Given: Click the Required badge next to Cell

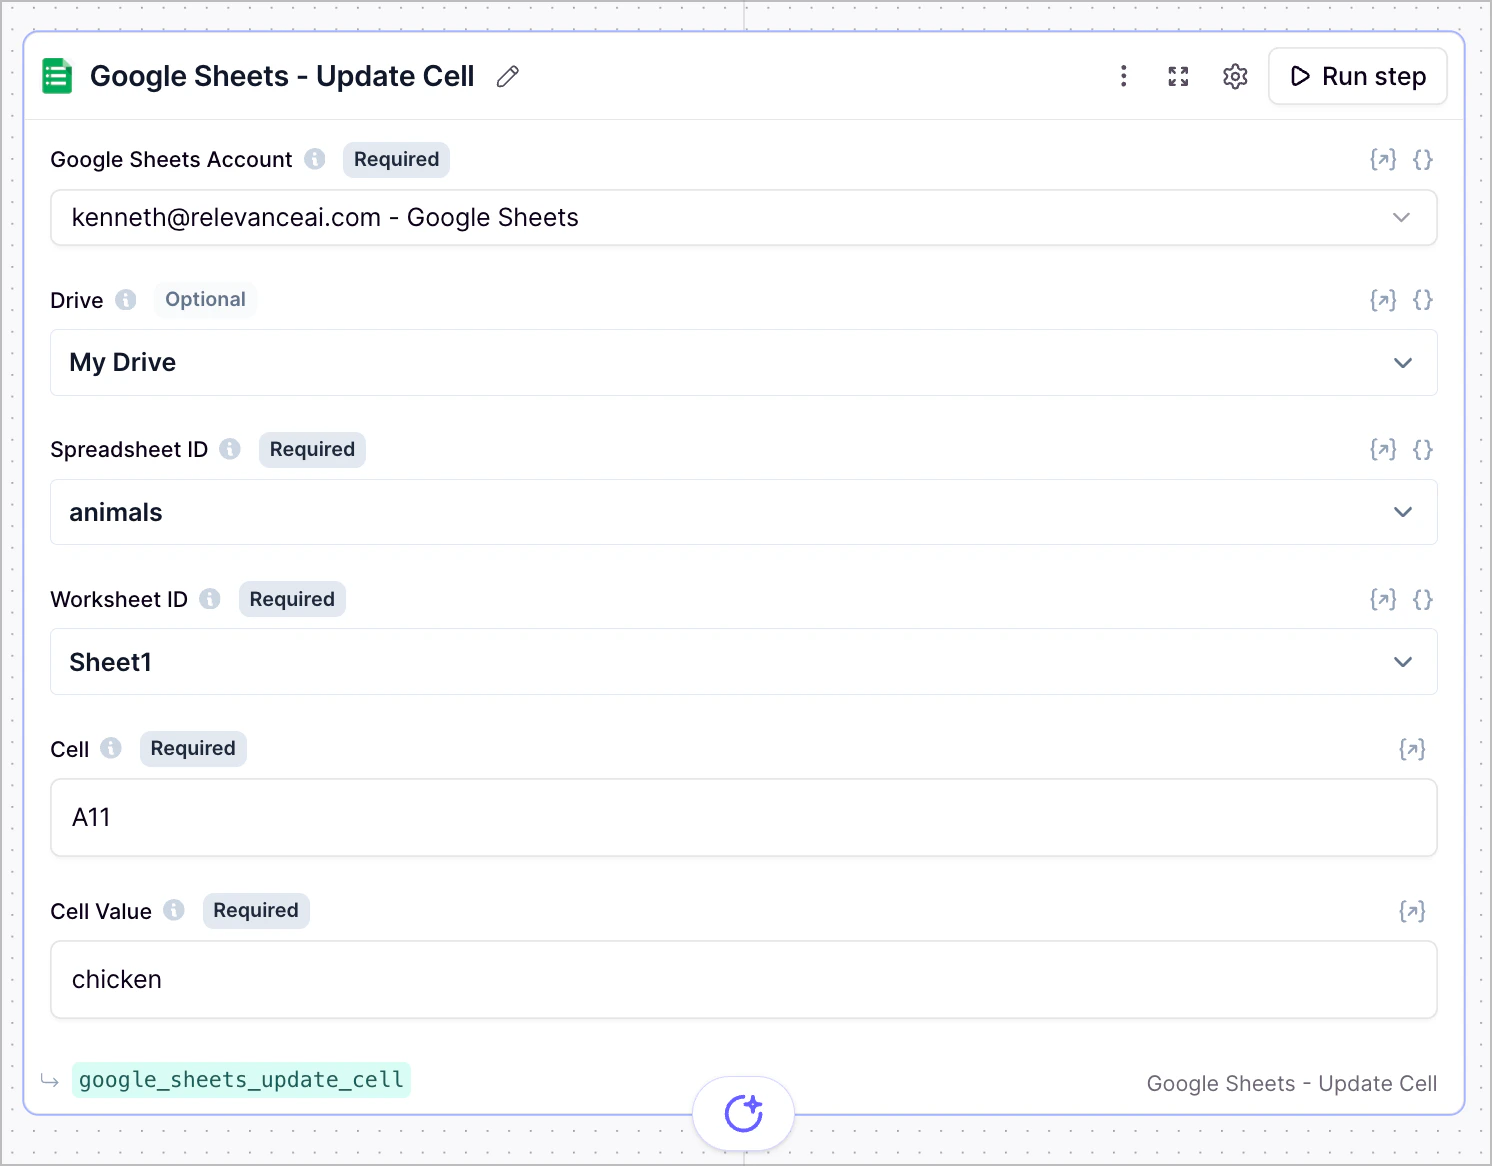Looking at the screenshot, I should tap(192, 748).
